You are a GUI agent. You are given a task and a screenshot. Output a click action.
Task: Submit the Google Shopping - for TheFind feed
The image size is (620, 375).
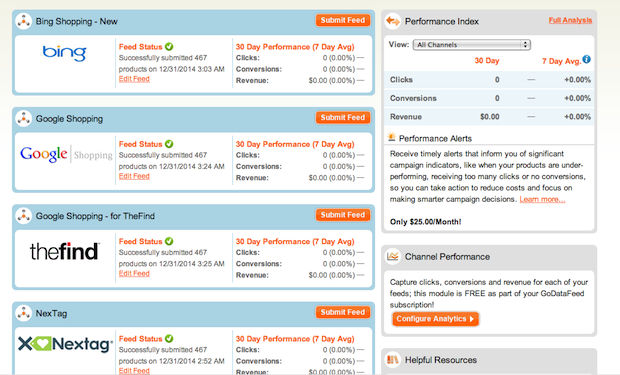[x=343, y=215]
